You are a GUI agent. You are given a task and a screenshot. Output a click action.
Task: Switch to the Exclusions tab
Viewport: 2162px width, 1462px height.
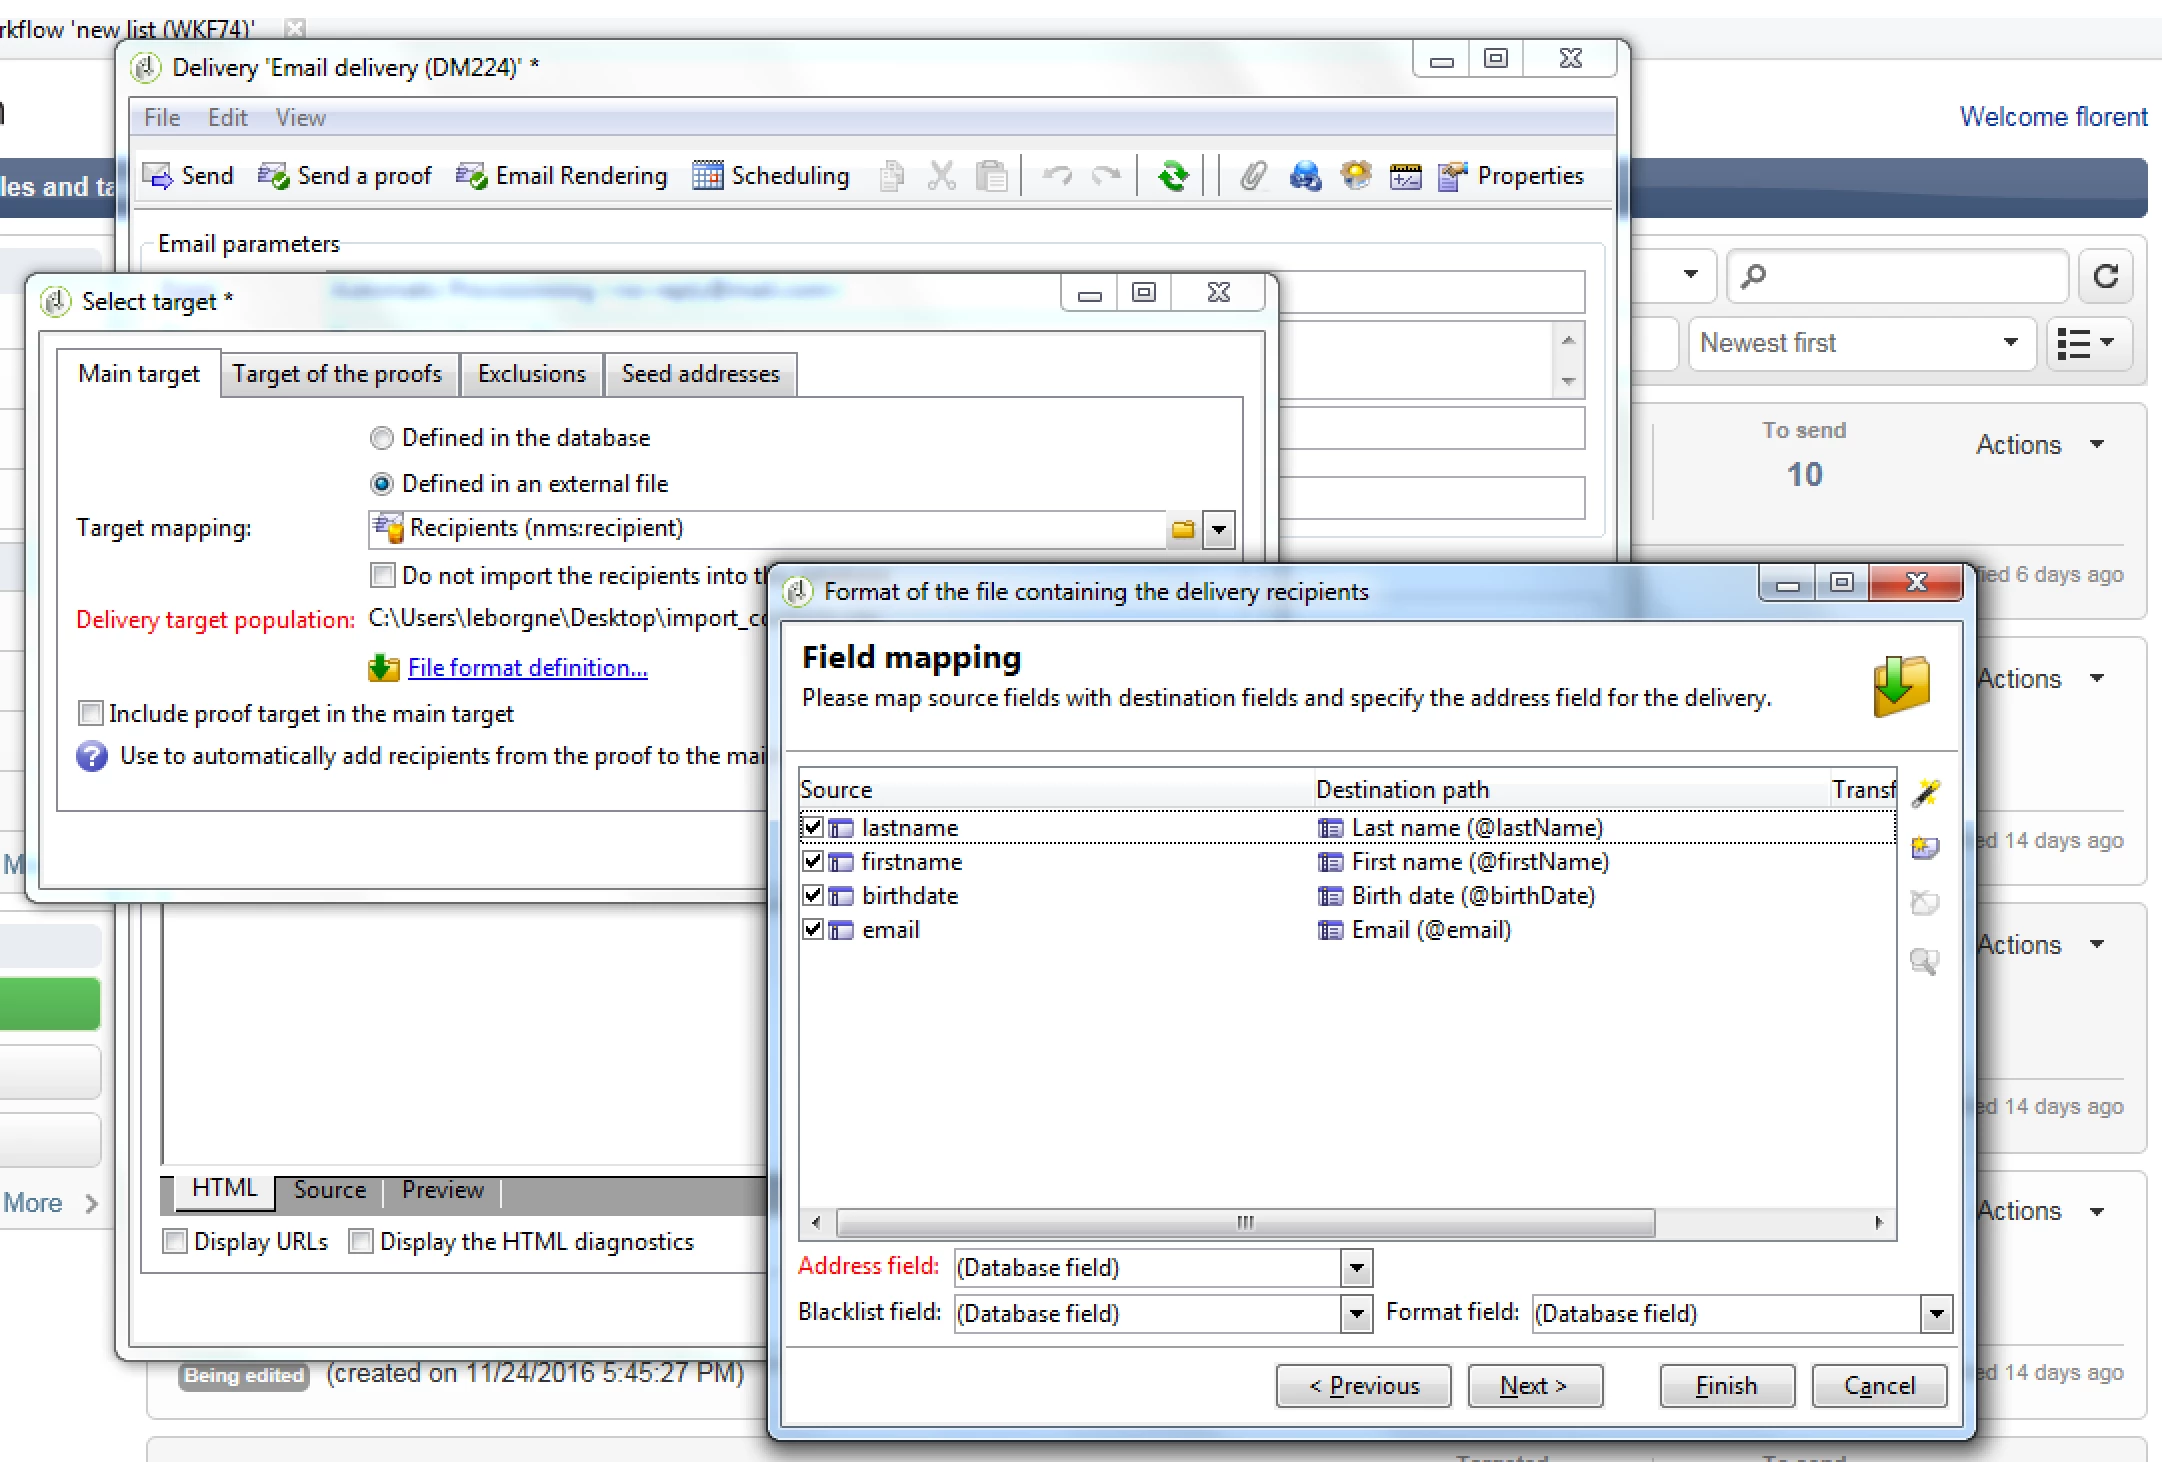[531, 374]
